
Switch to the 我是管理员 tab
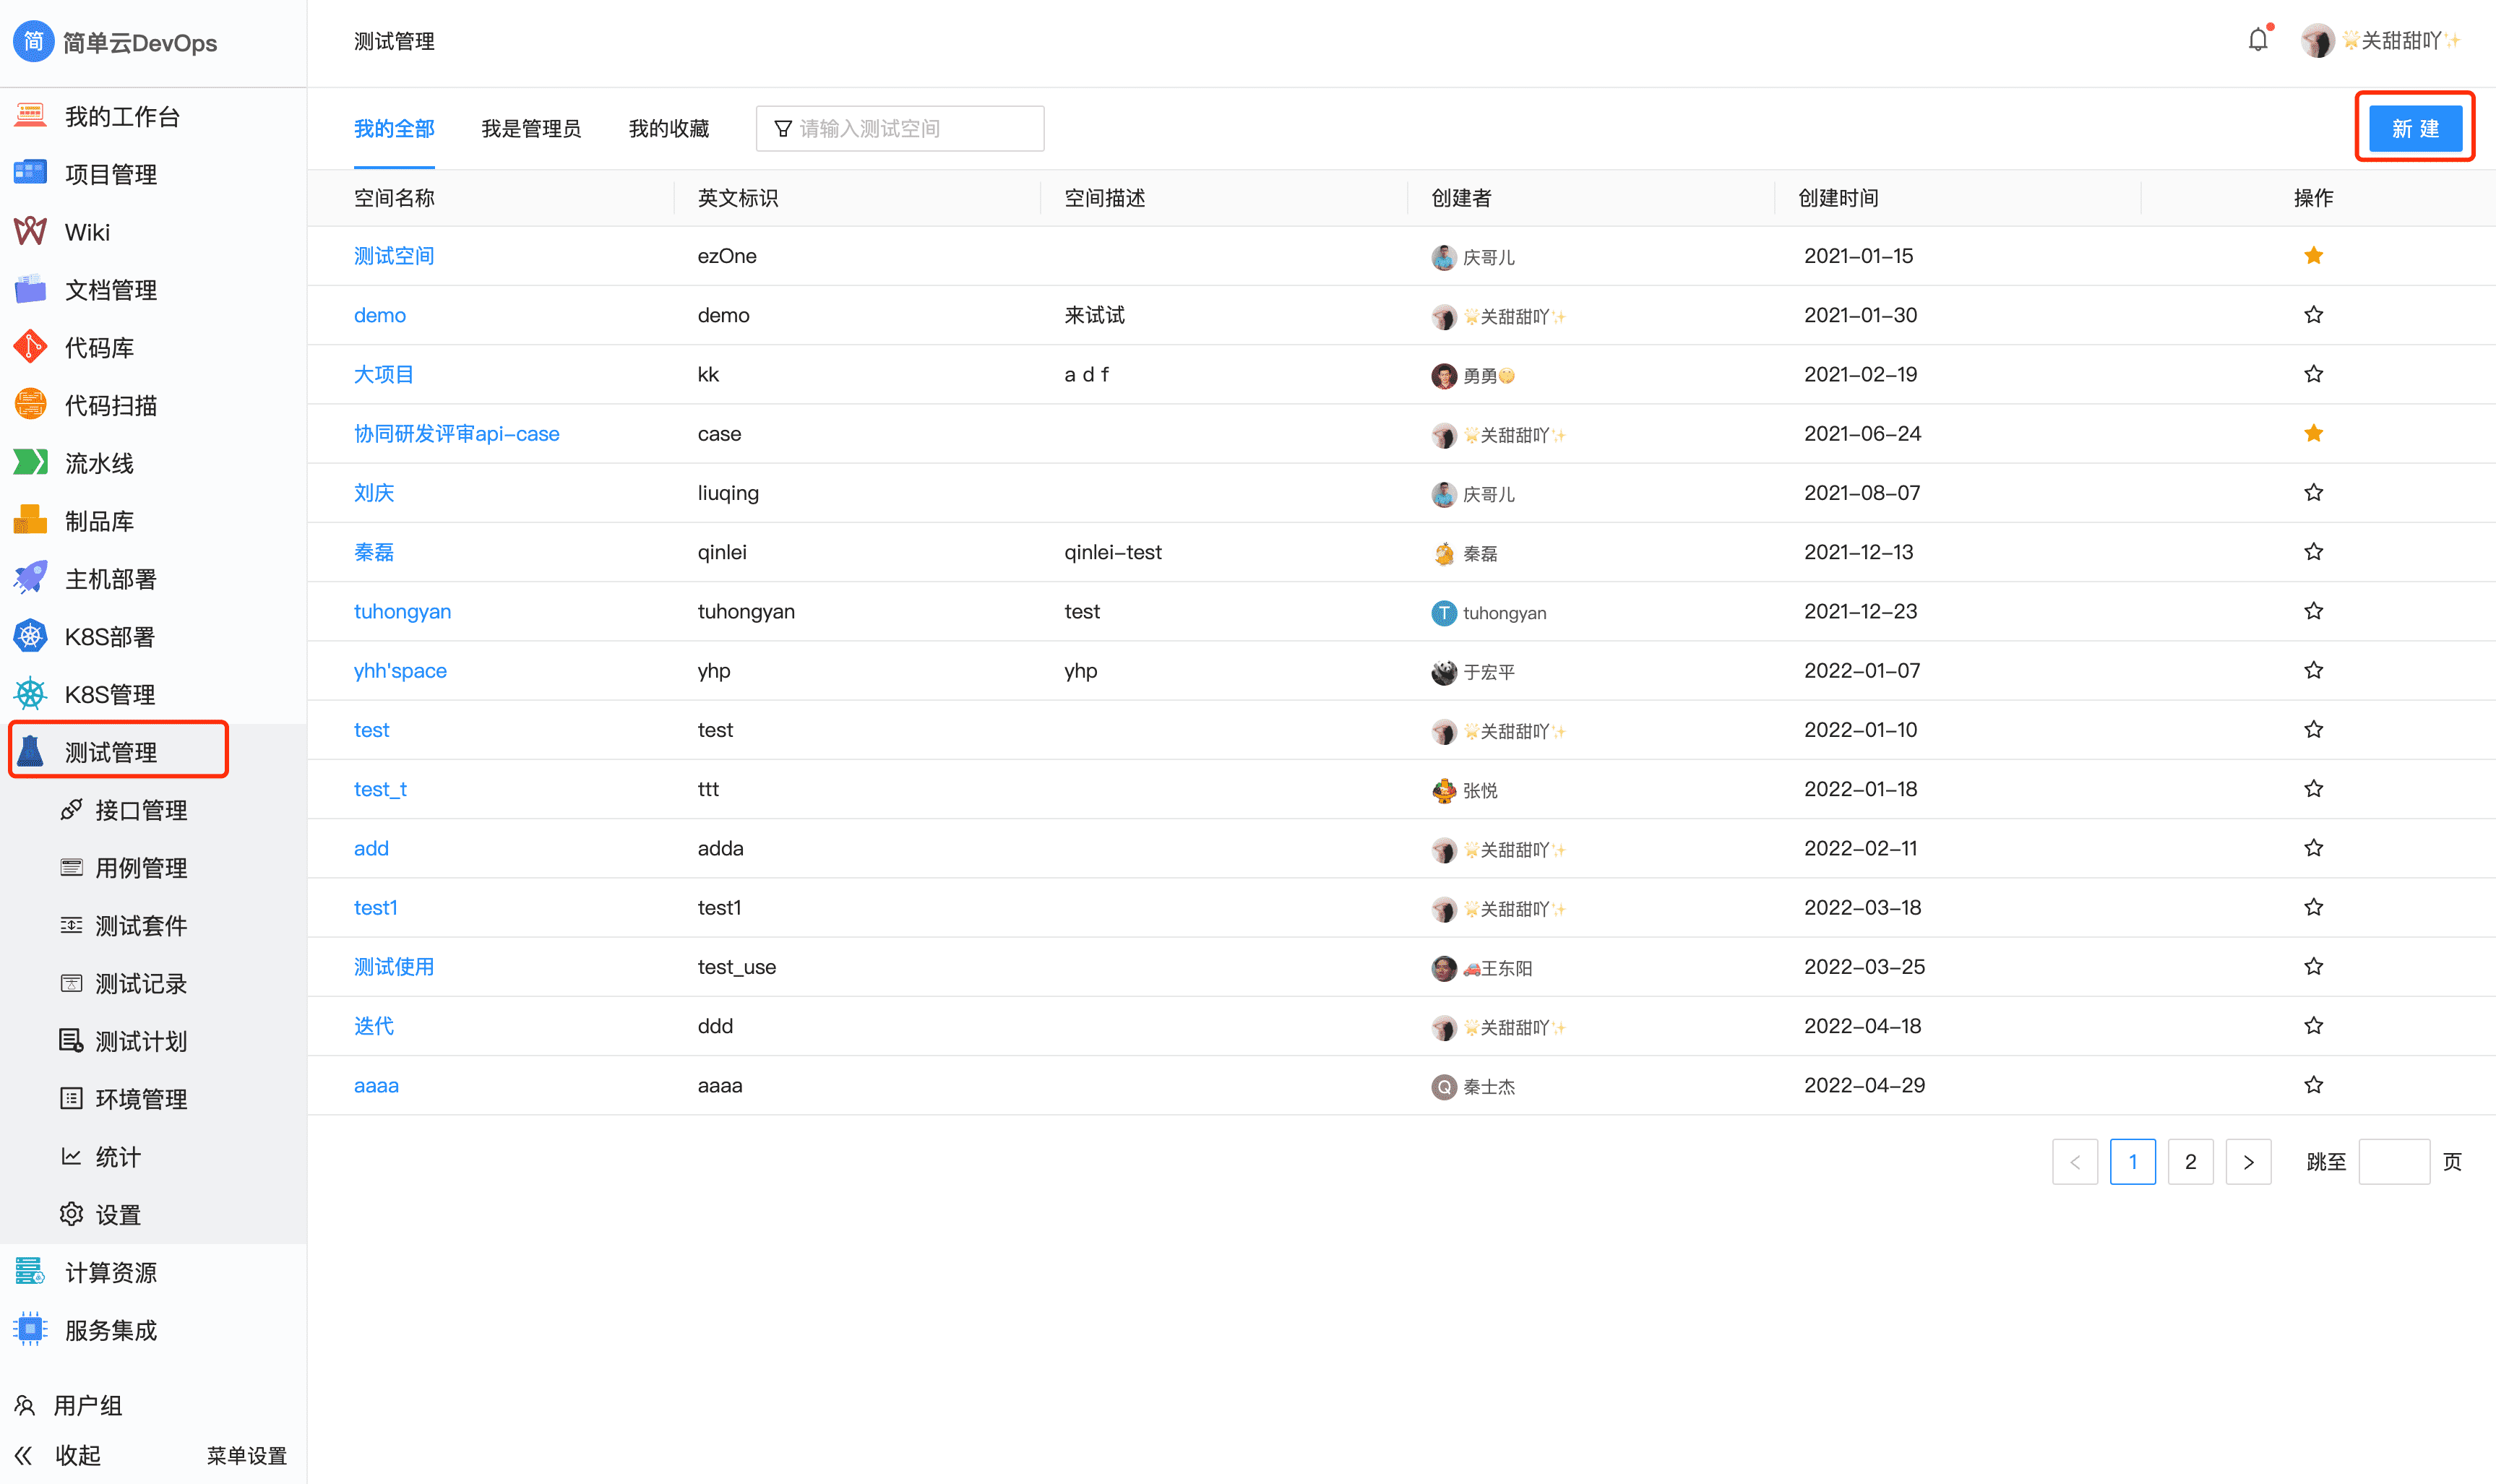coord(532,128)
